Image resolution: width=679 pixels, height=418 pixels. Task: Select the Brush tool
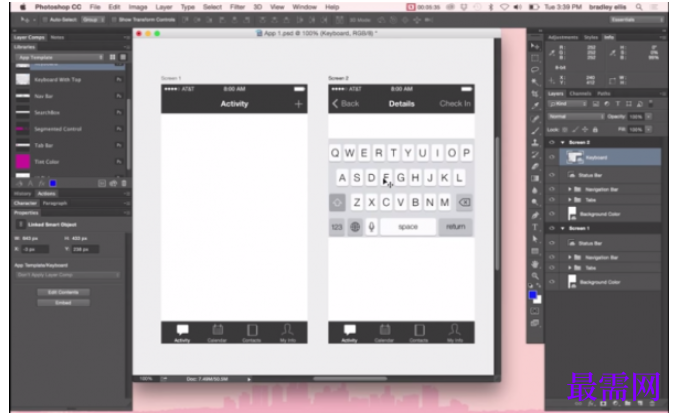coord(535,130)
